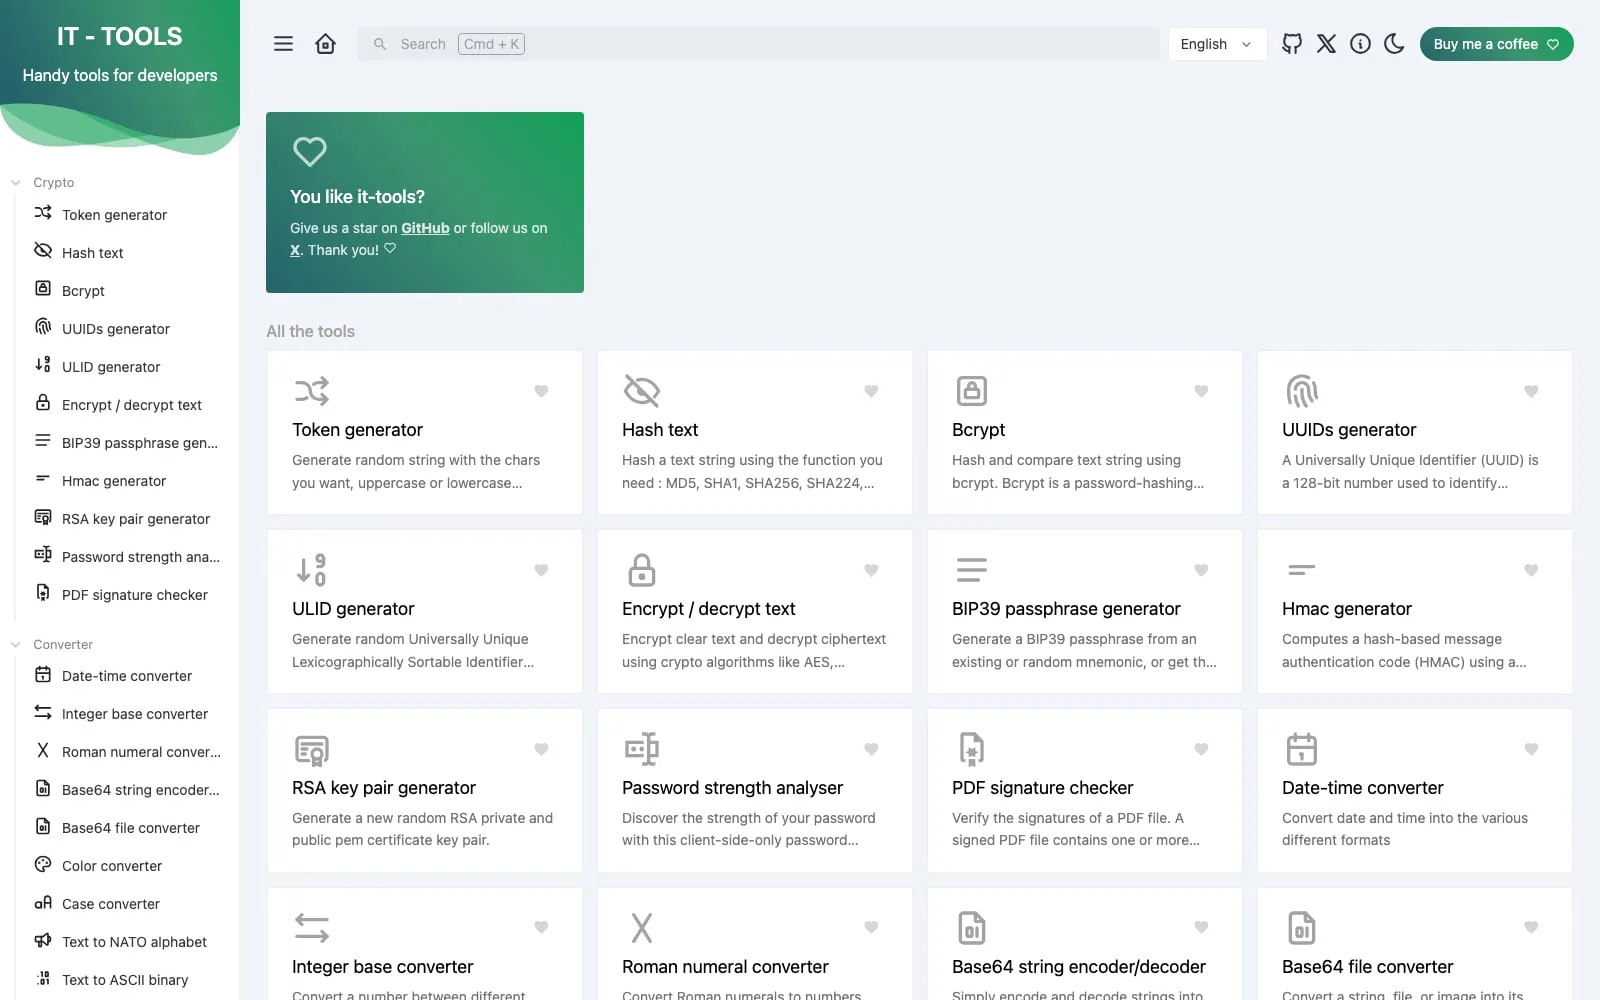Favorite the Bcrypt card

(x=1201, y=391)
